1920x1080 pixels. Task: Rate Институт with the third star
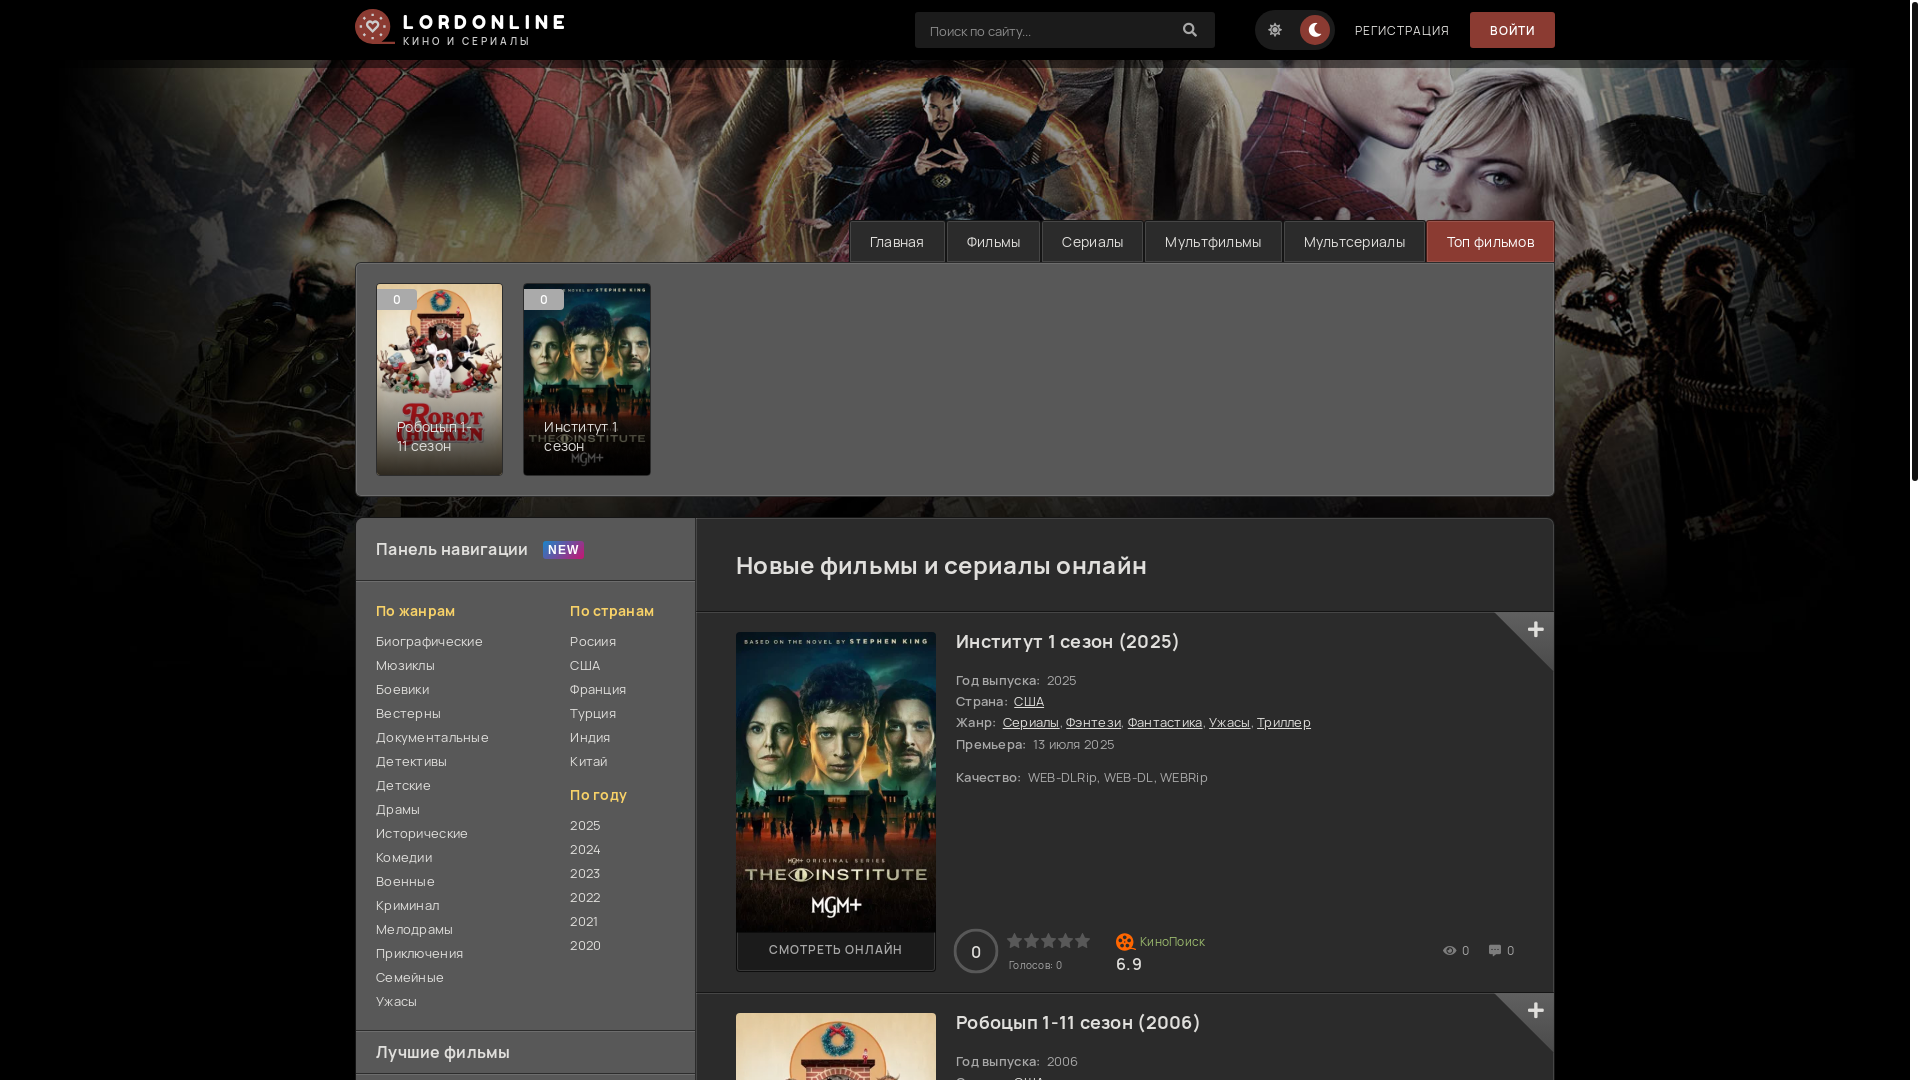pyautogui.click(x=1049, y=941)
